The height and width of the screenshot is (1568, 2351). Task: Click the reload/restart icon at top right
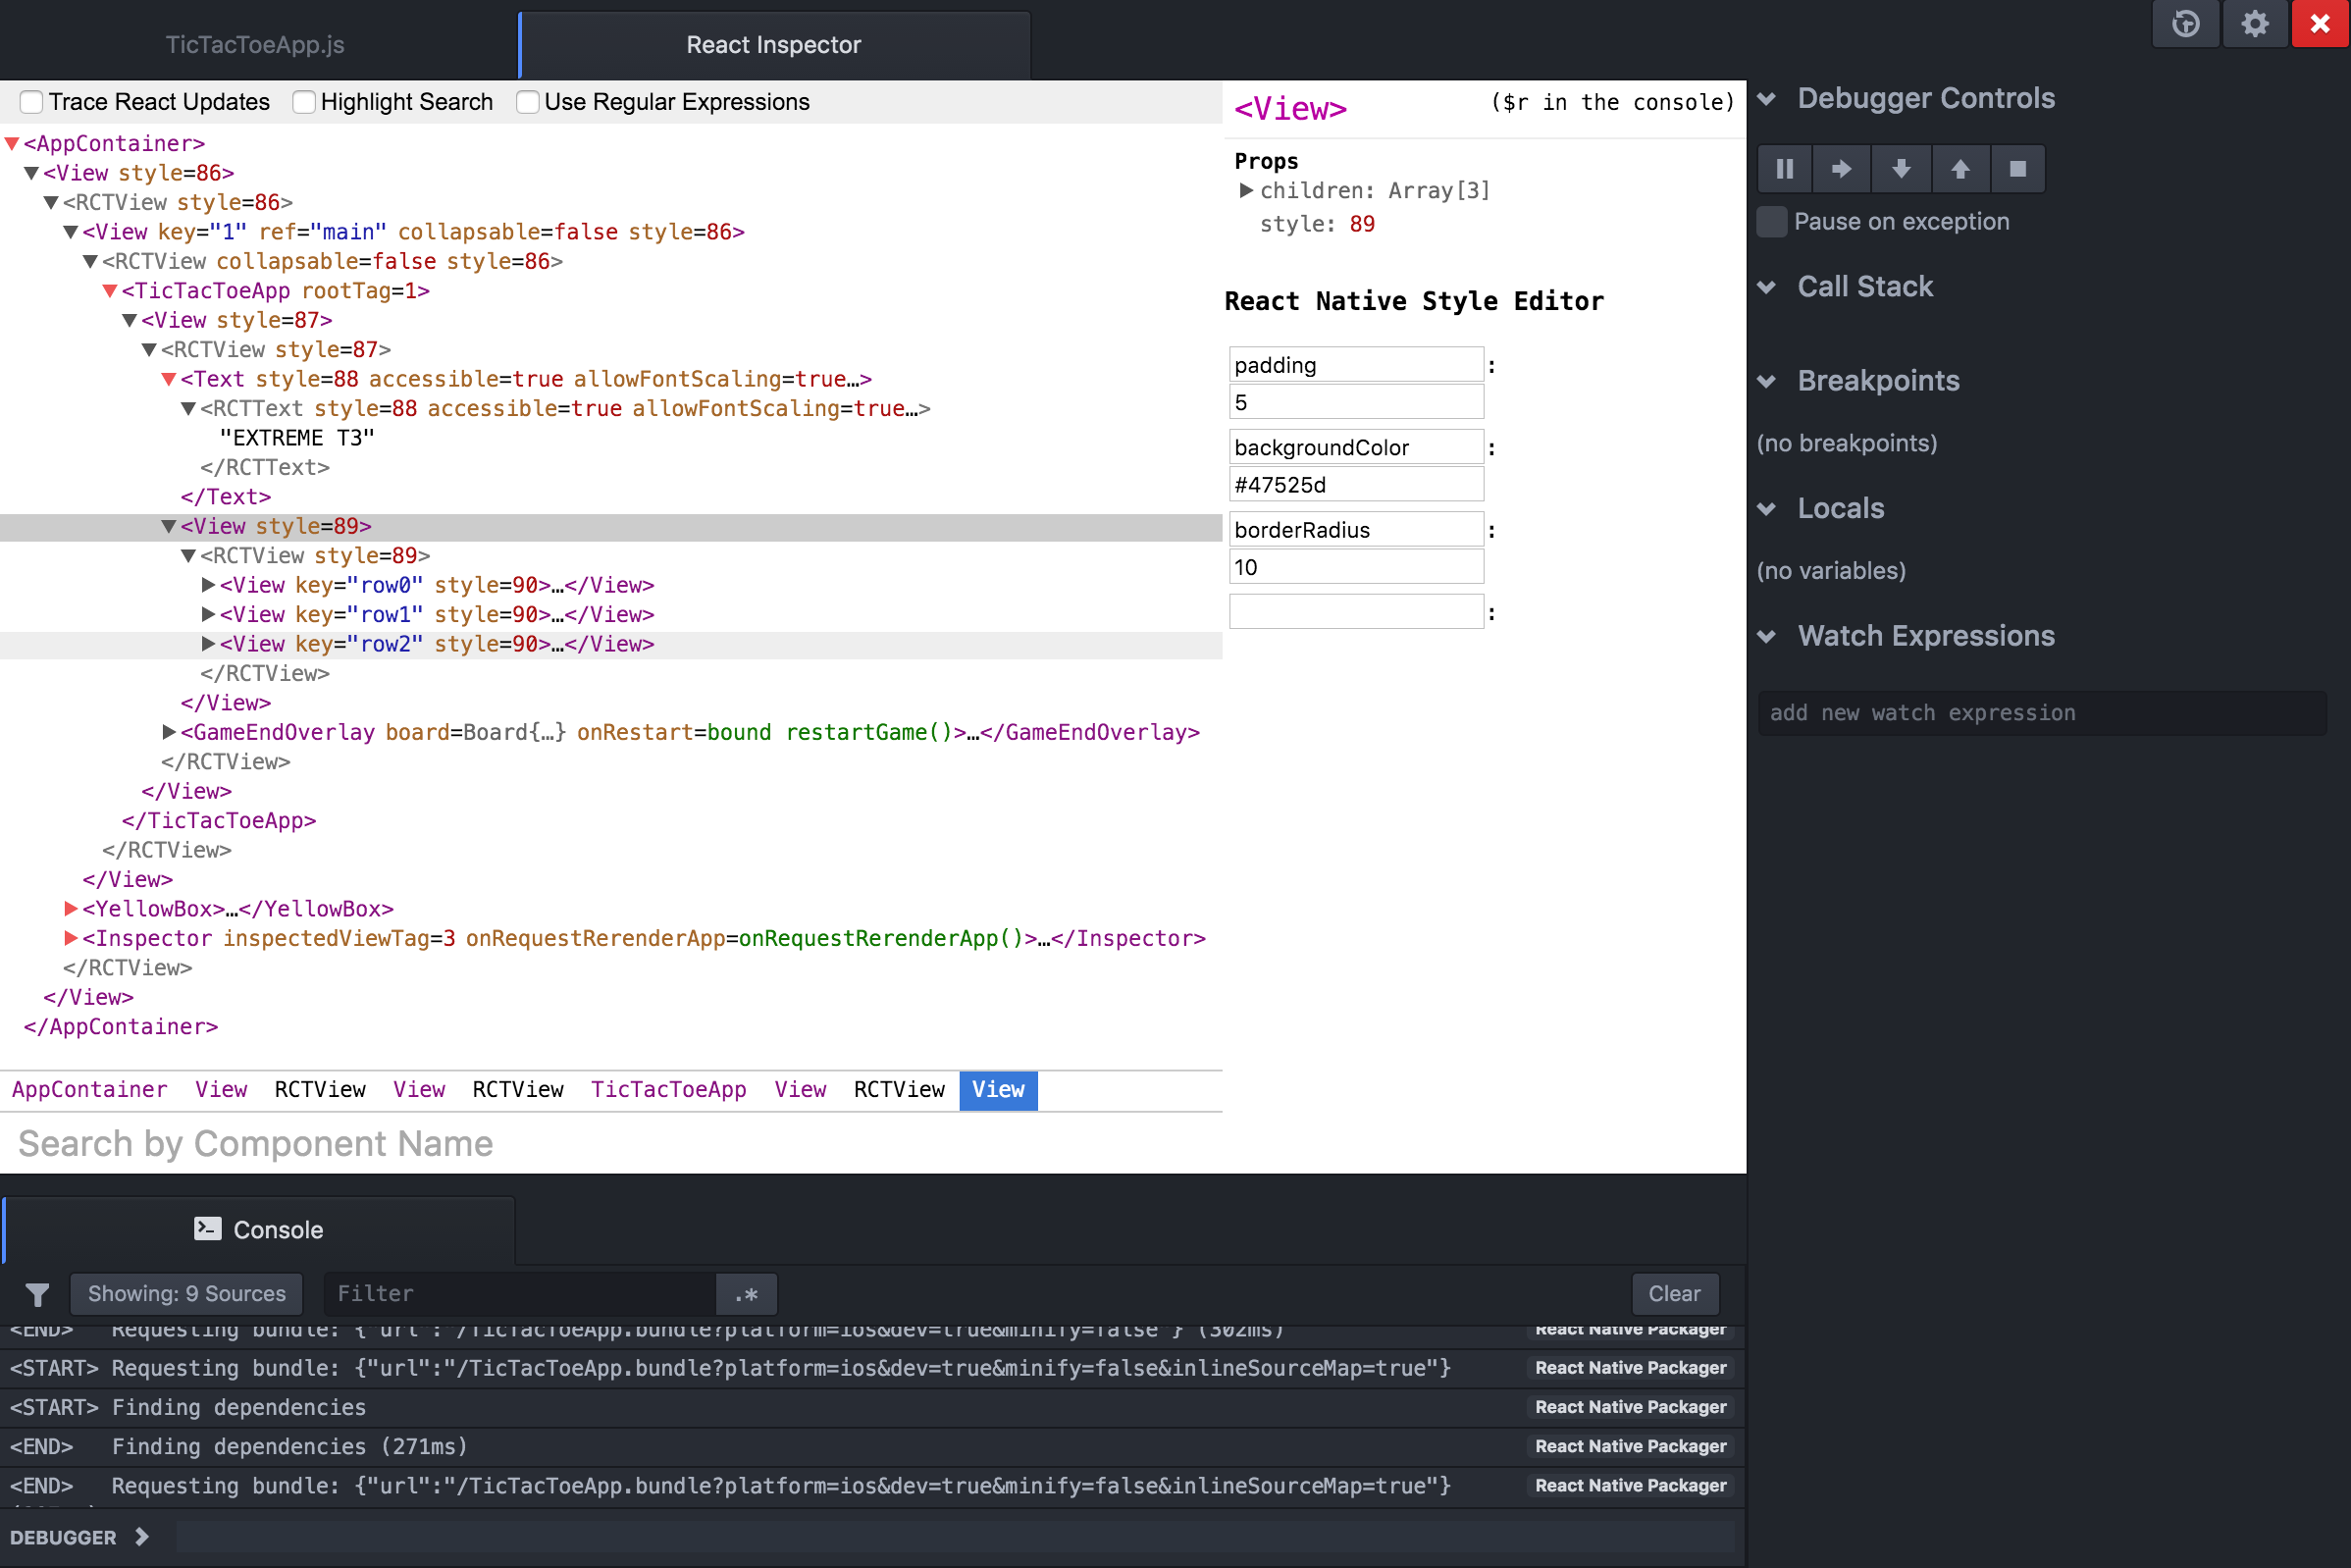click(2185, 24)
